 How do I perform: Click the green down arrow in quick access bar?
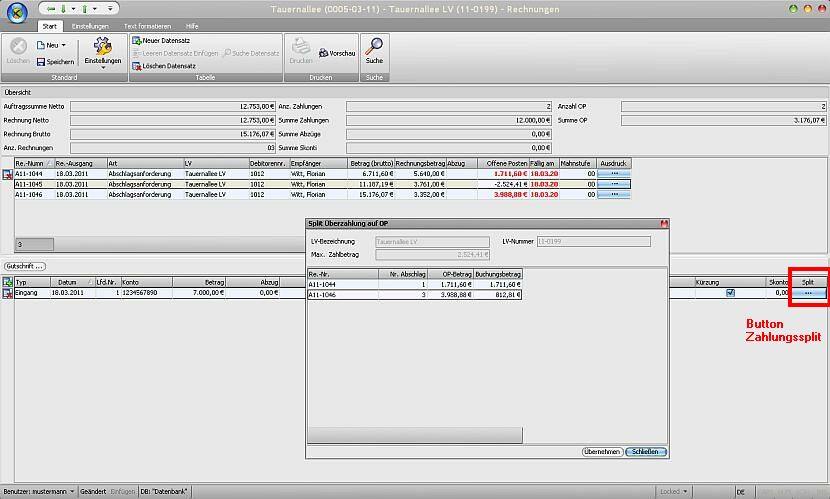pos(64,9)
